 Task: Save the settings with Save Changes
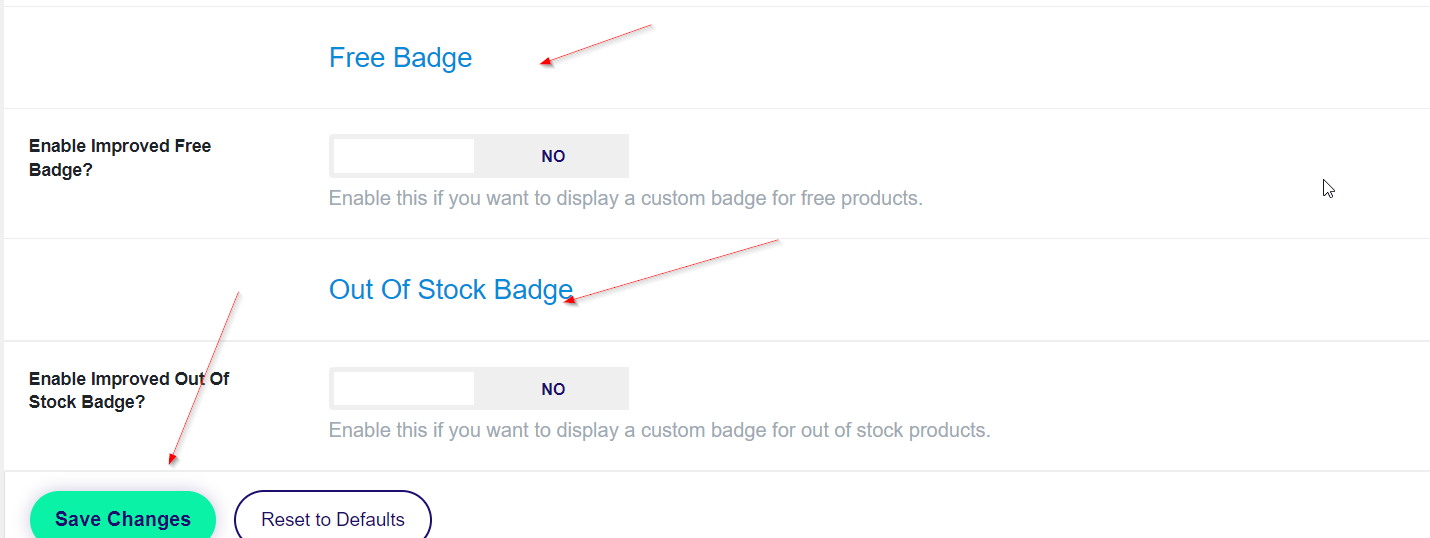(x=123, y=519)
